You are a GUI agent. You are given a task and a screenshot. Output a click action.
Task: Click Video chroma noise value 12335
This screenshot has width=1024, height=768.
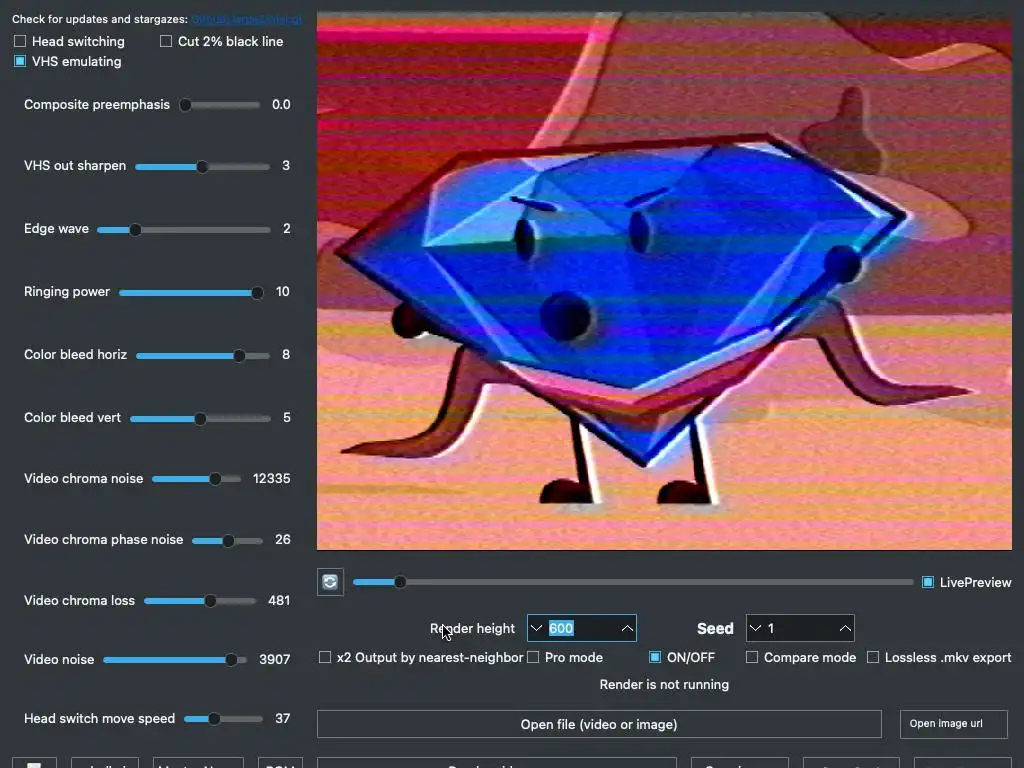(272, 479)
